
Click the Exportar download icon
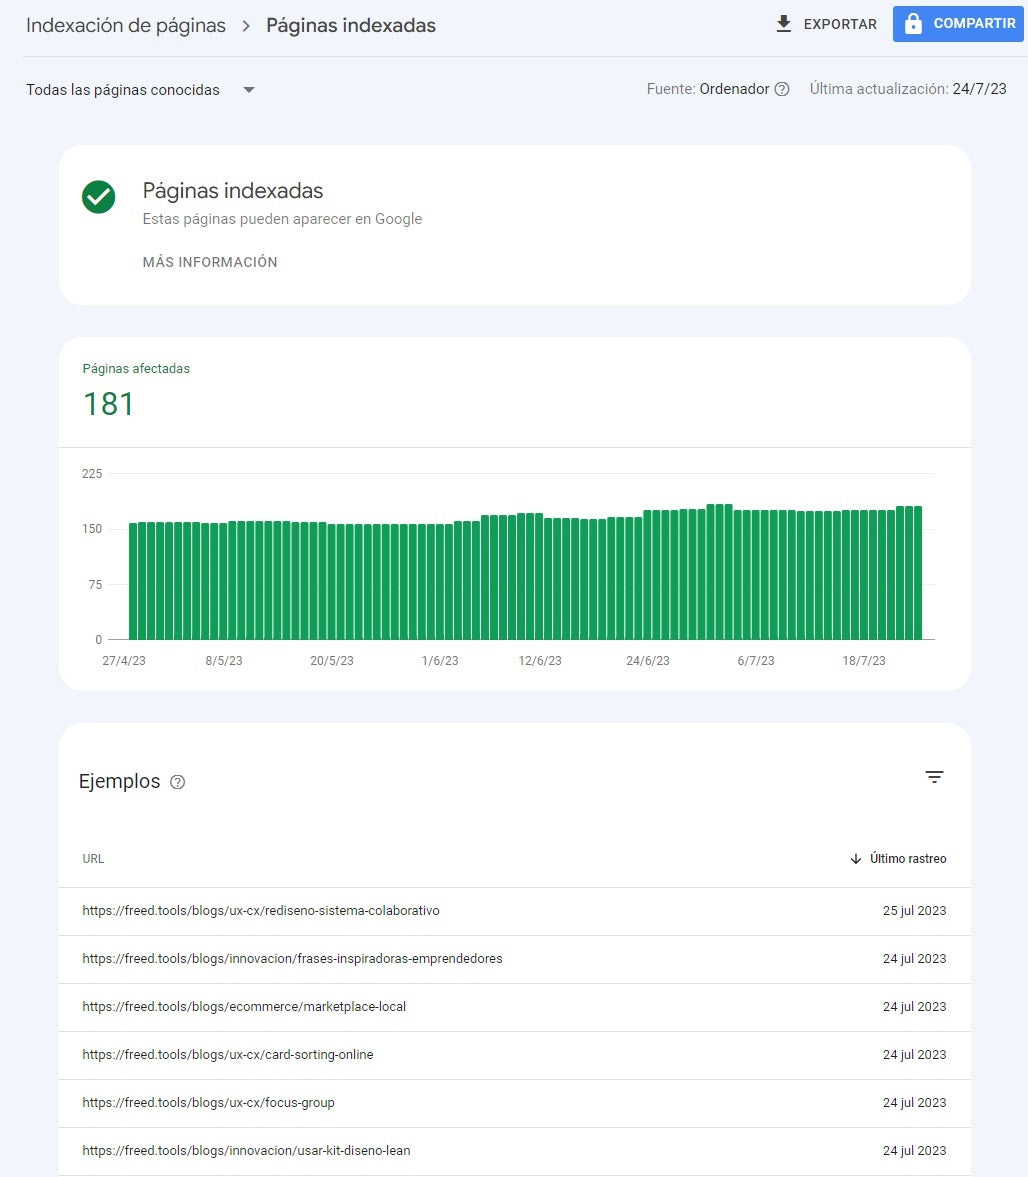point(783,24)
